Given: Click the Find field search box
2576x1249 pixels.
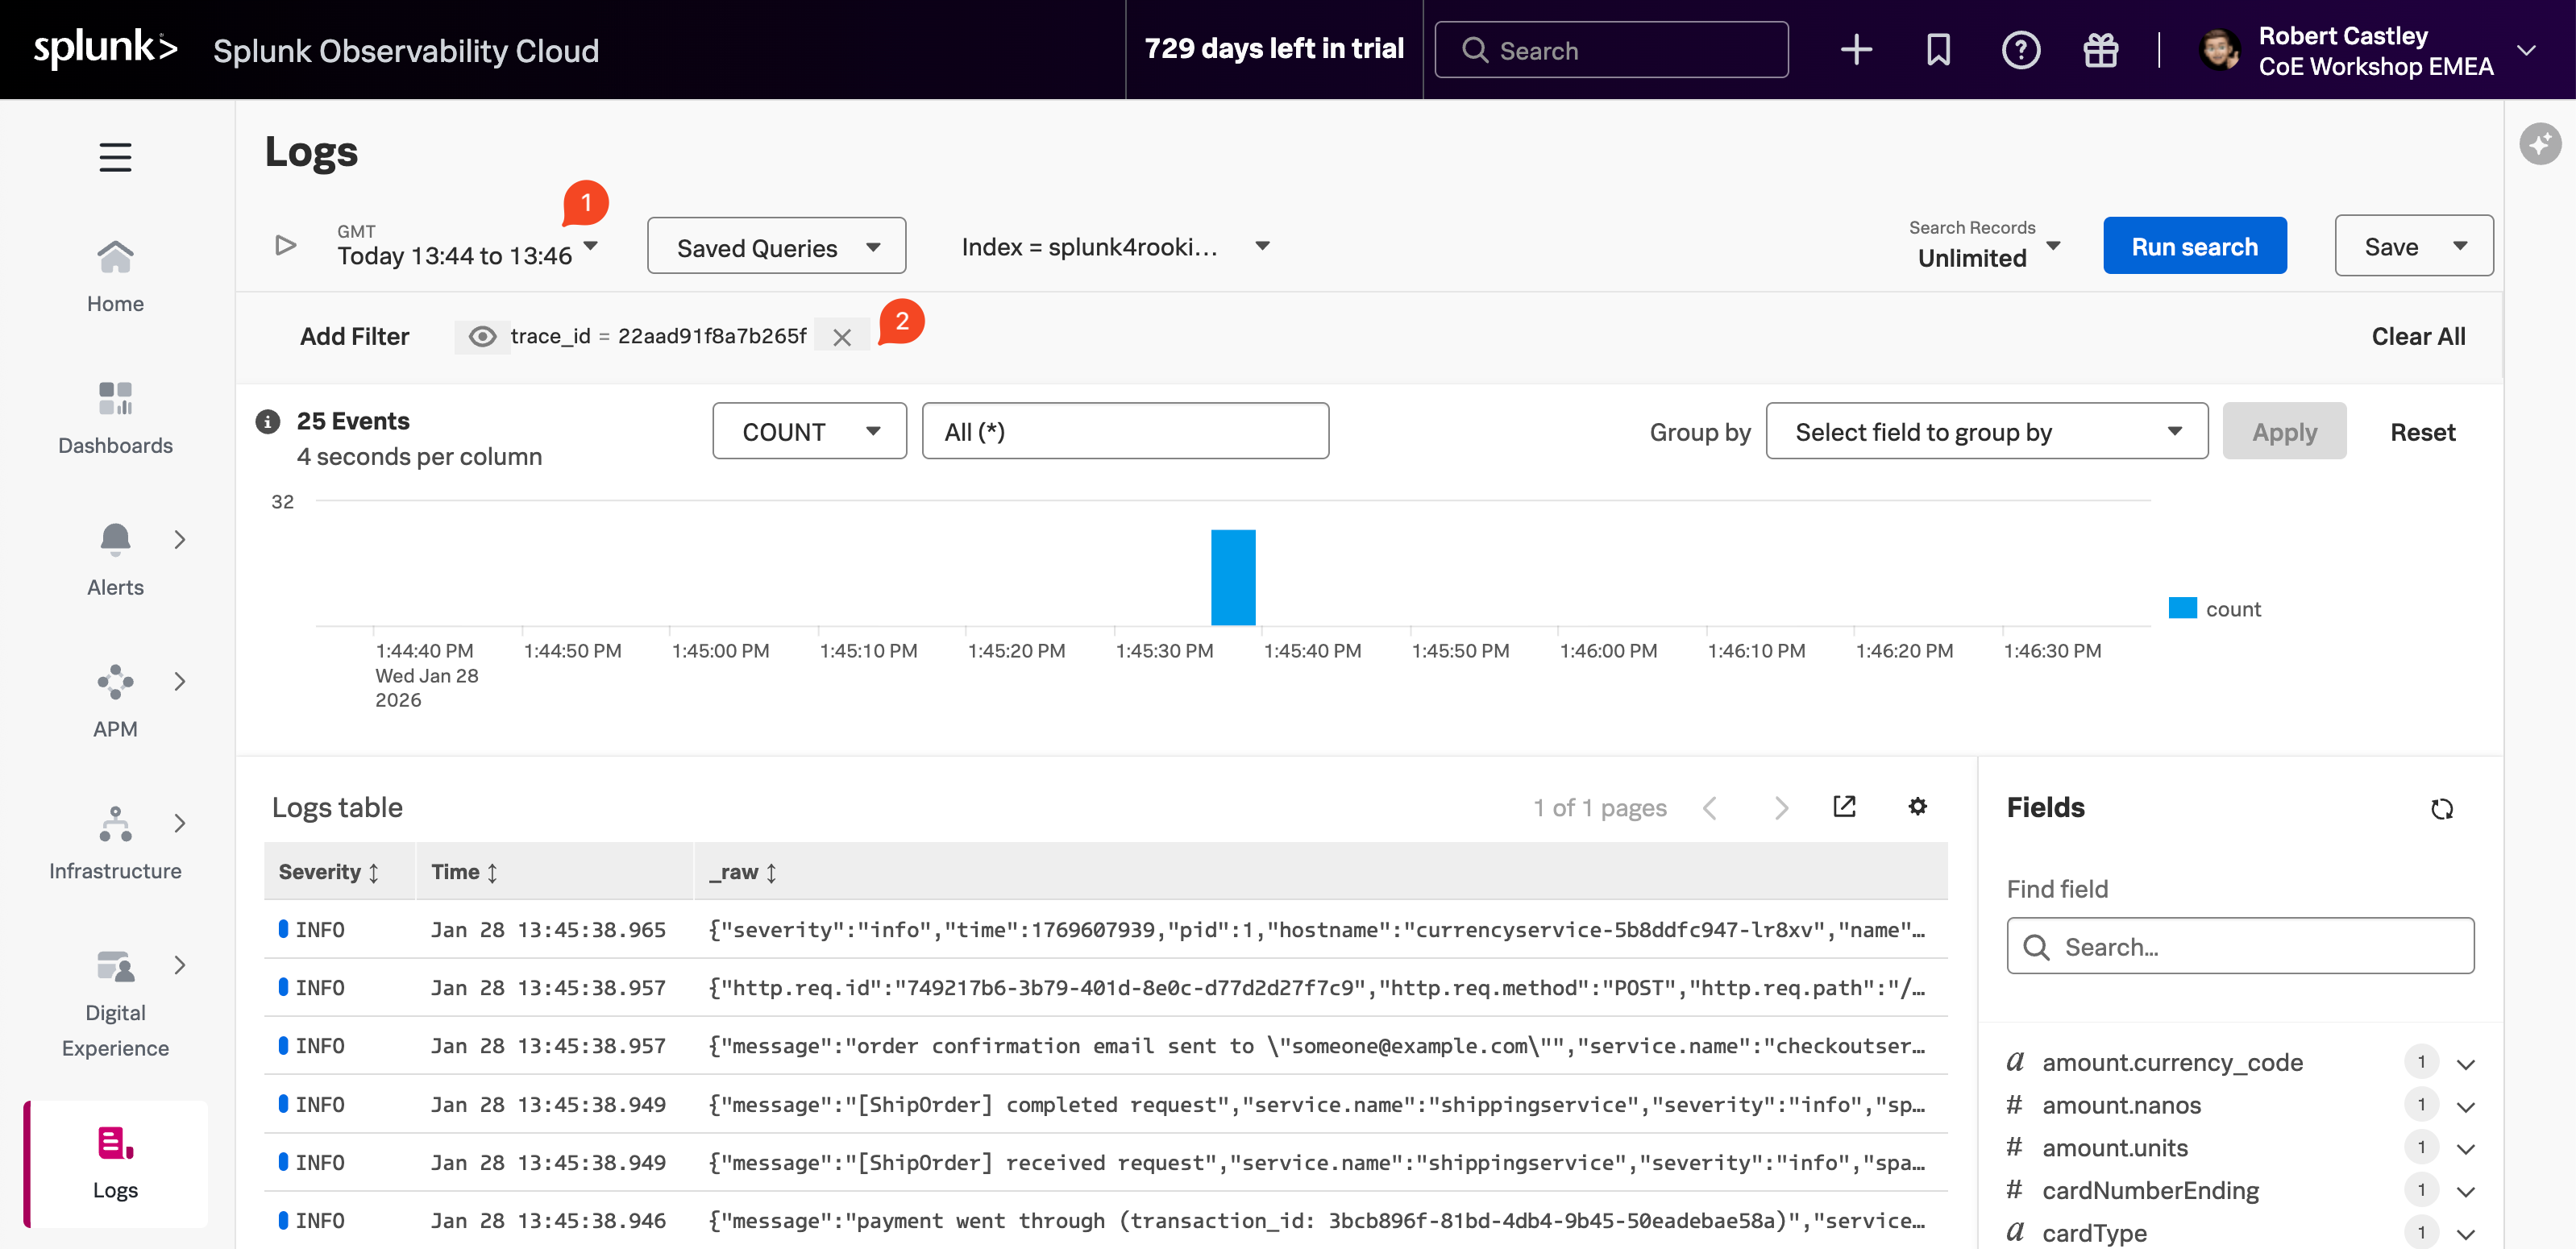Looking at the screenshot, I should 2240,946.
